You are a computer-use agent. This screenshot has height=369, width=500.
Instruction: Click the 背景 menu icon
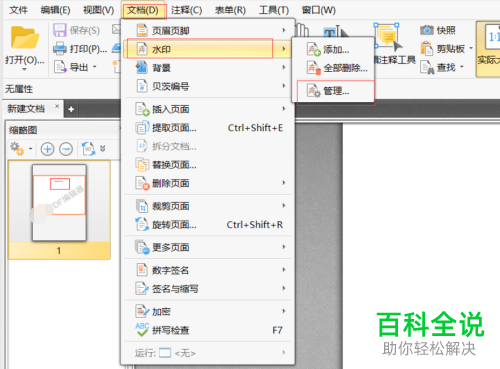click(142, 67)
